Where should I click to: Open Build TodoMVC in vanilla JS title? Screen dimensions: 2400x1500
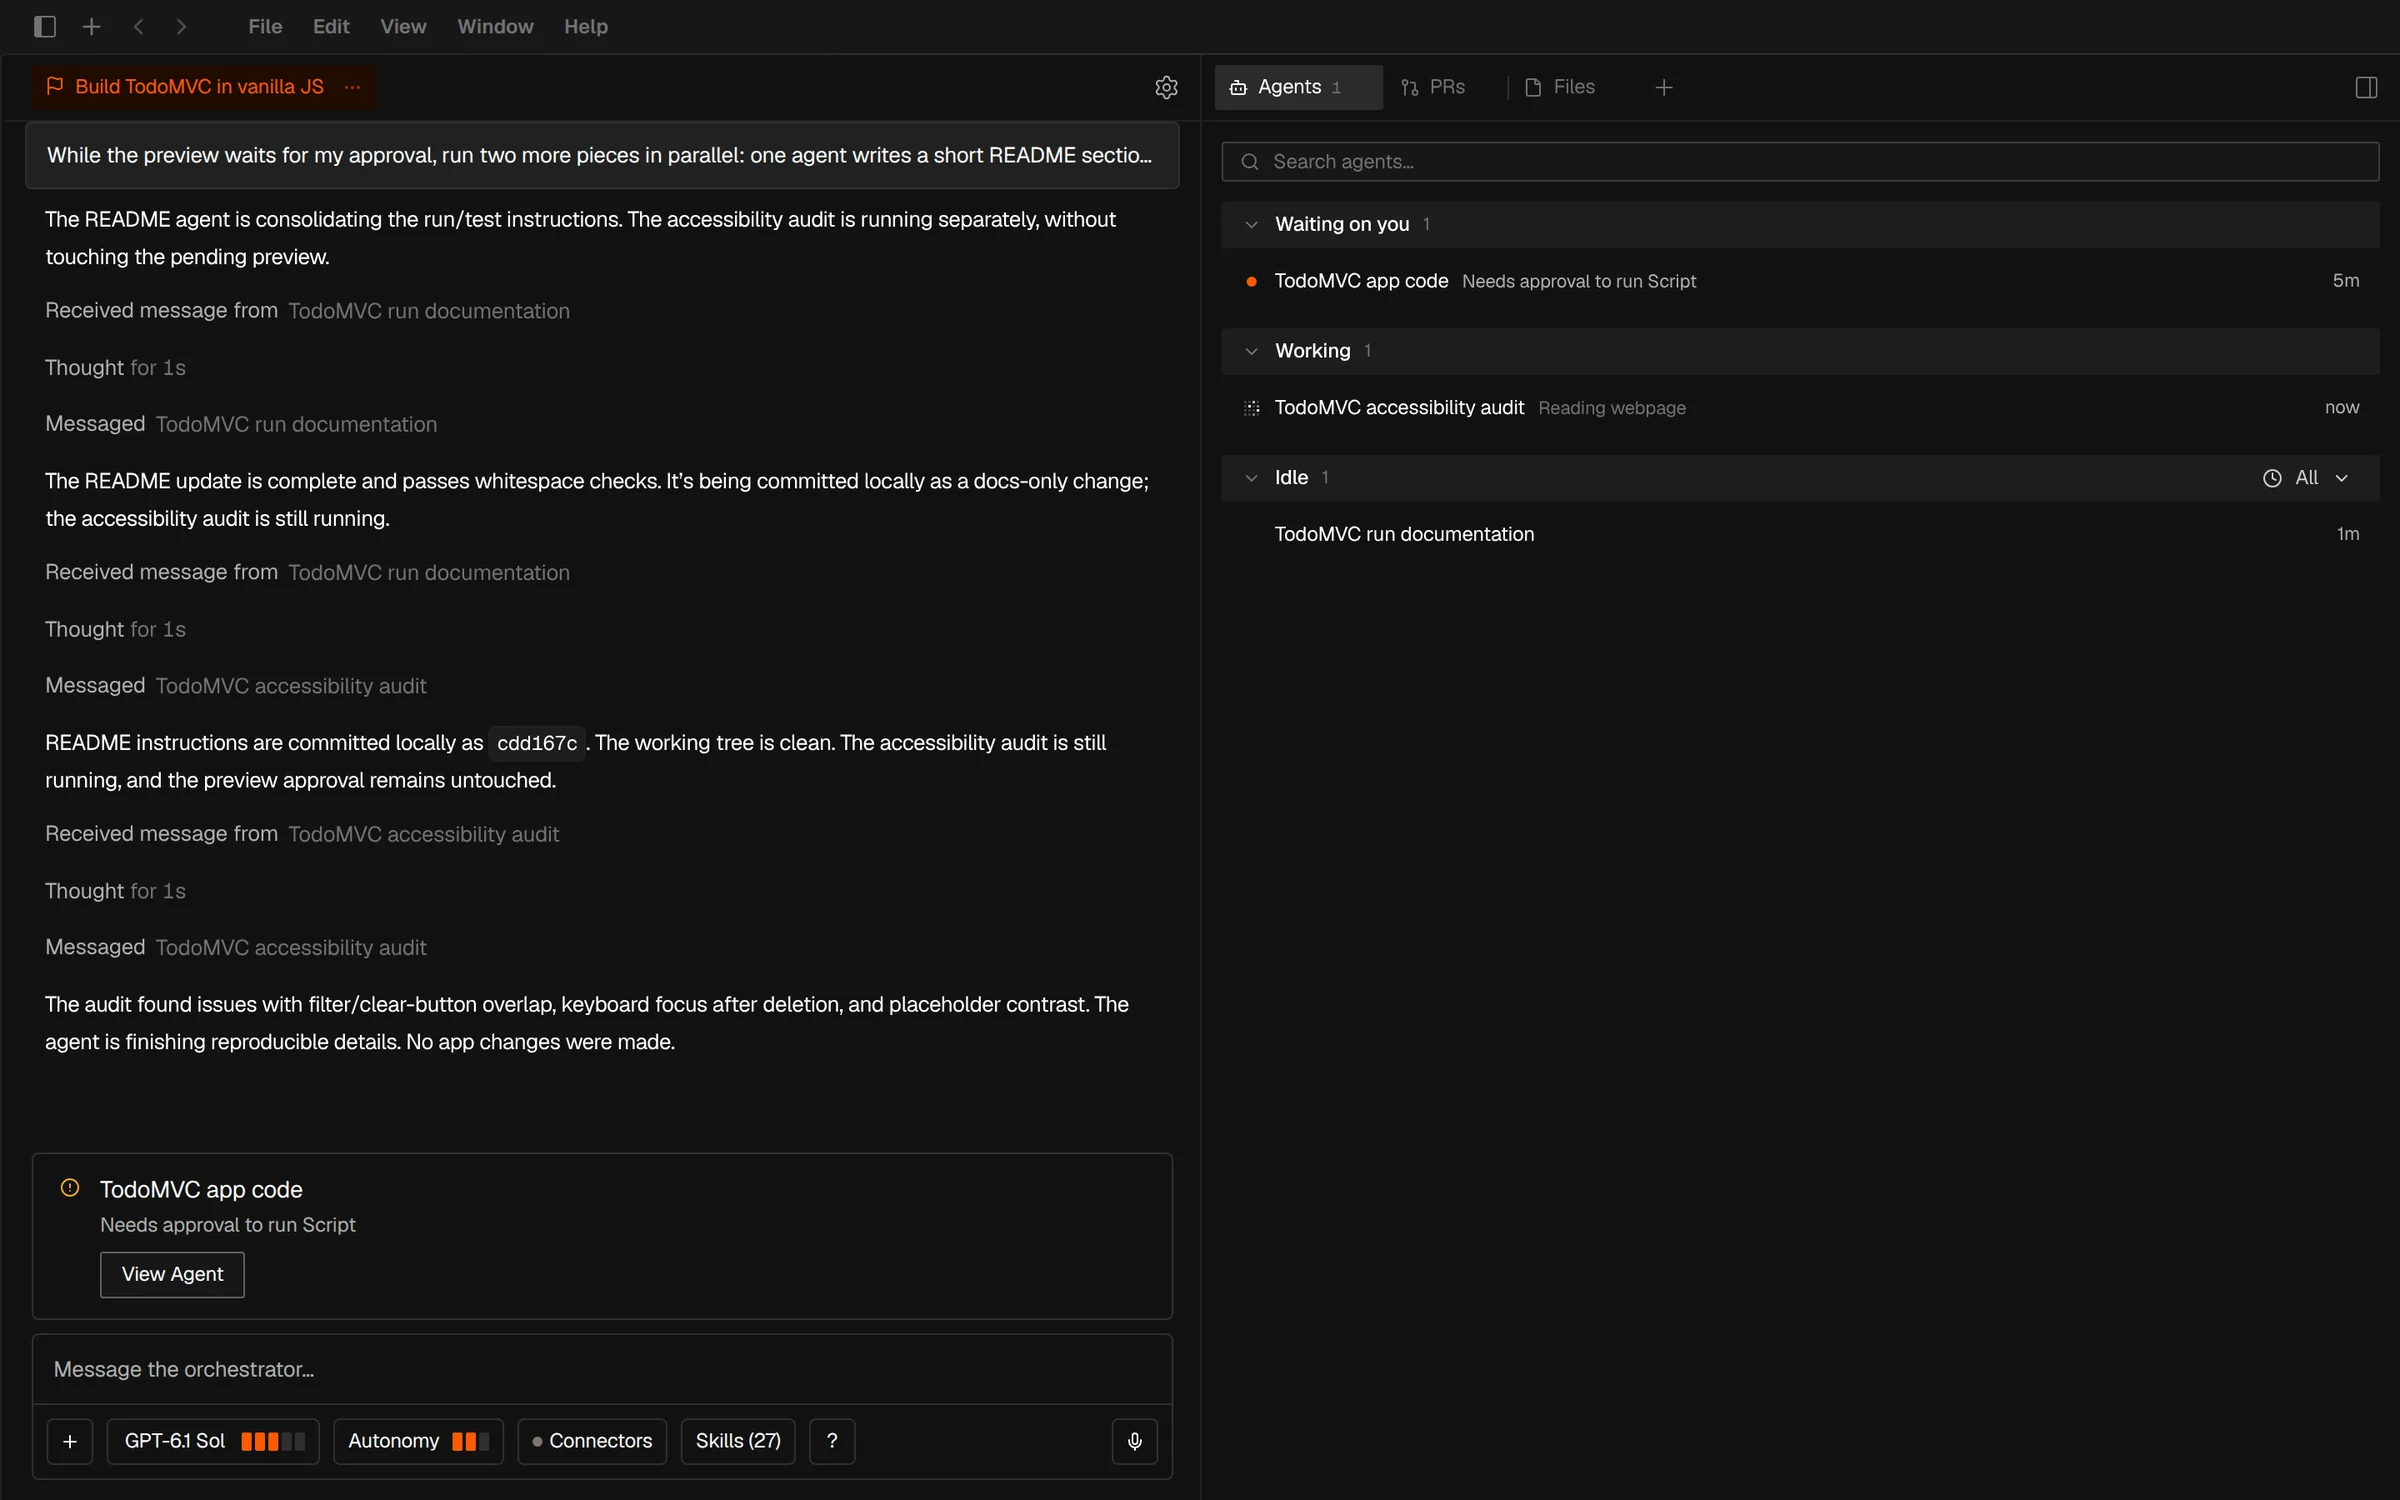coord(199,87)
